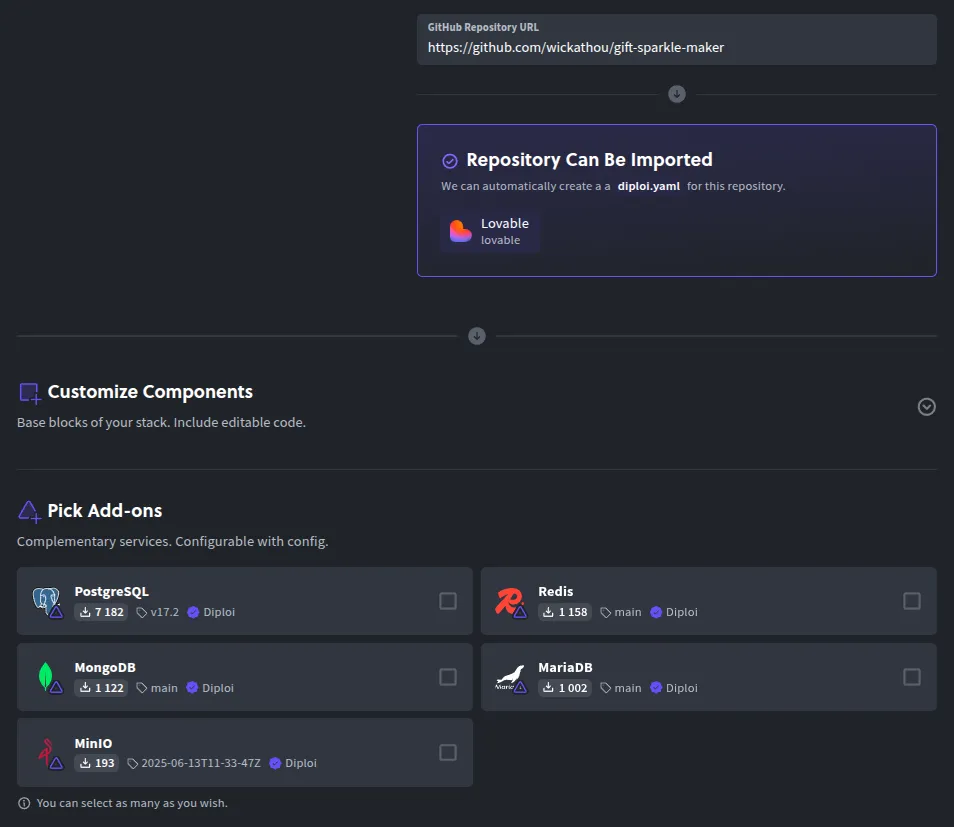This screenshot has width=954, height=827.
Task: Toggle the MinIO add-on checkbox
Action: point(448,752)
